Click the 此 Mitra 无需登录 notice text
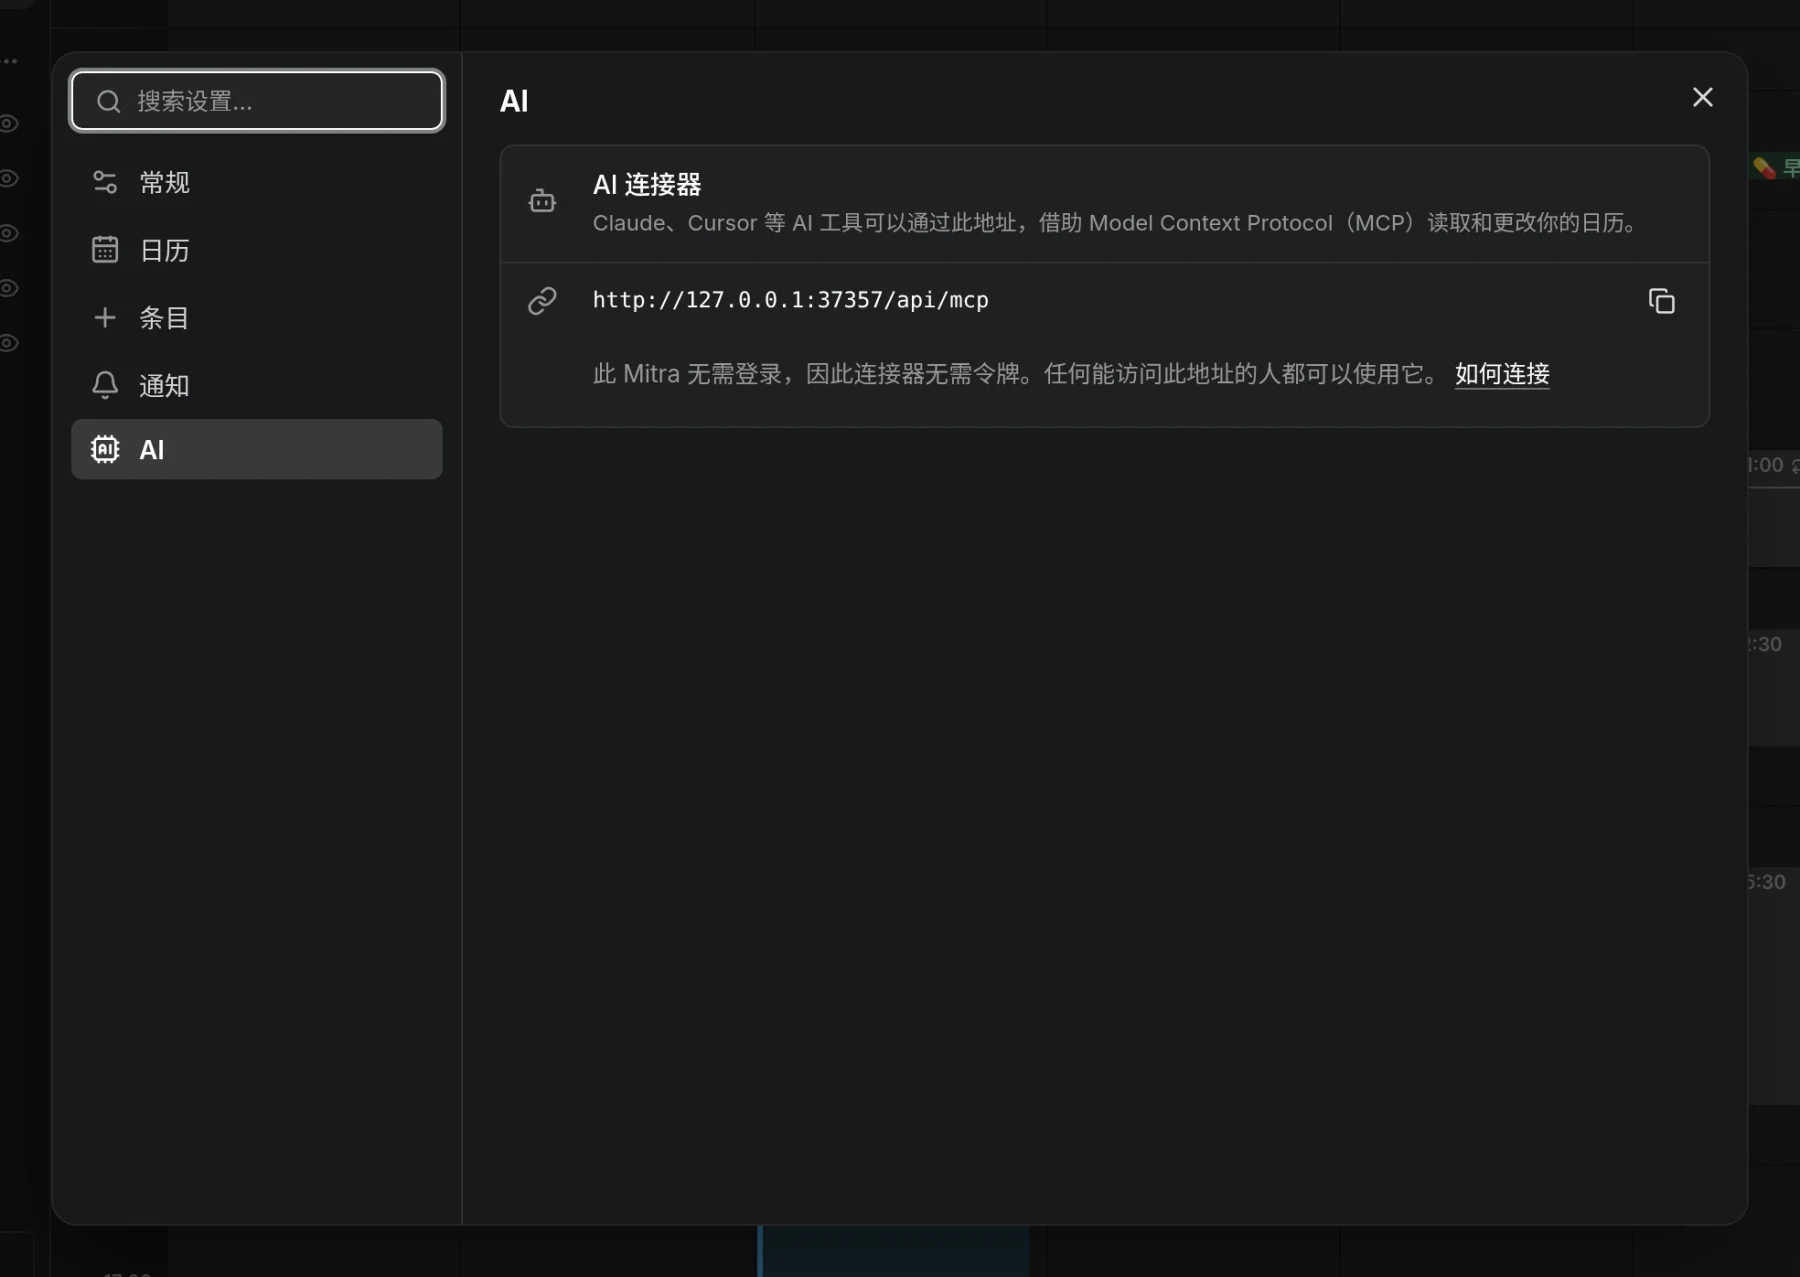1800x1277 pixels. coord(1018,374)
